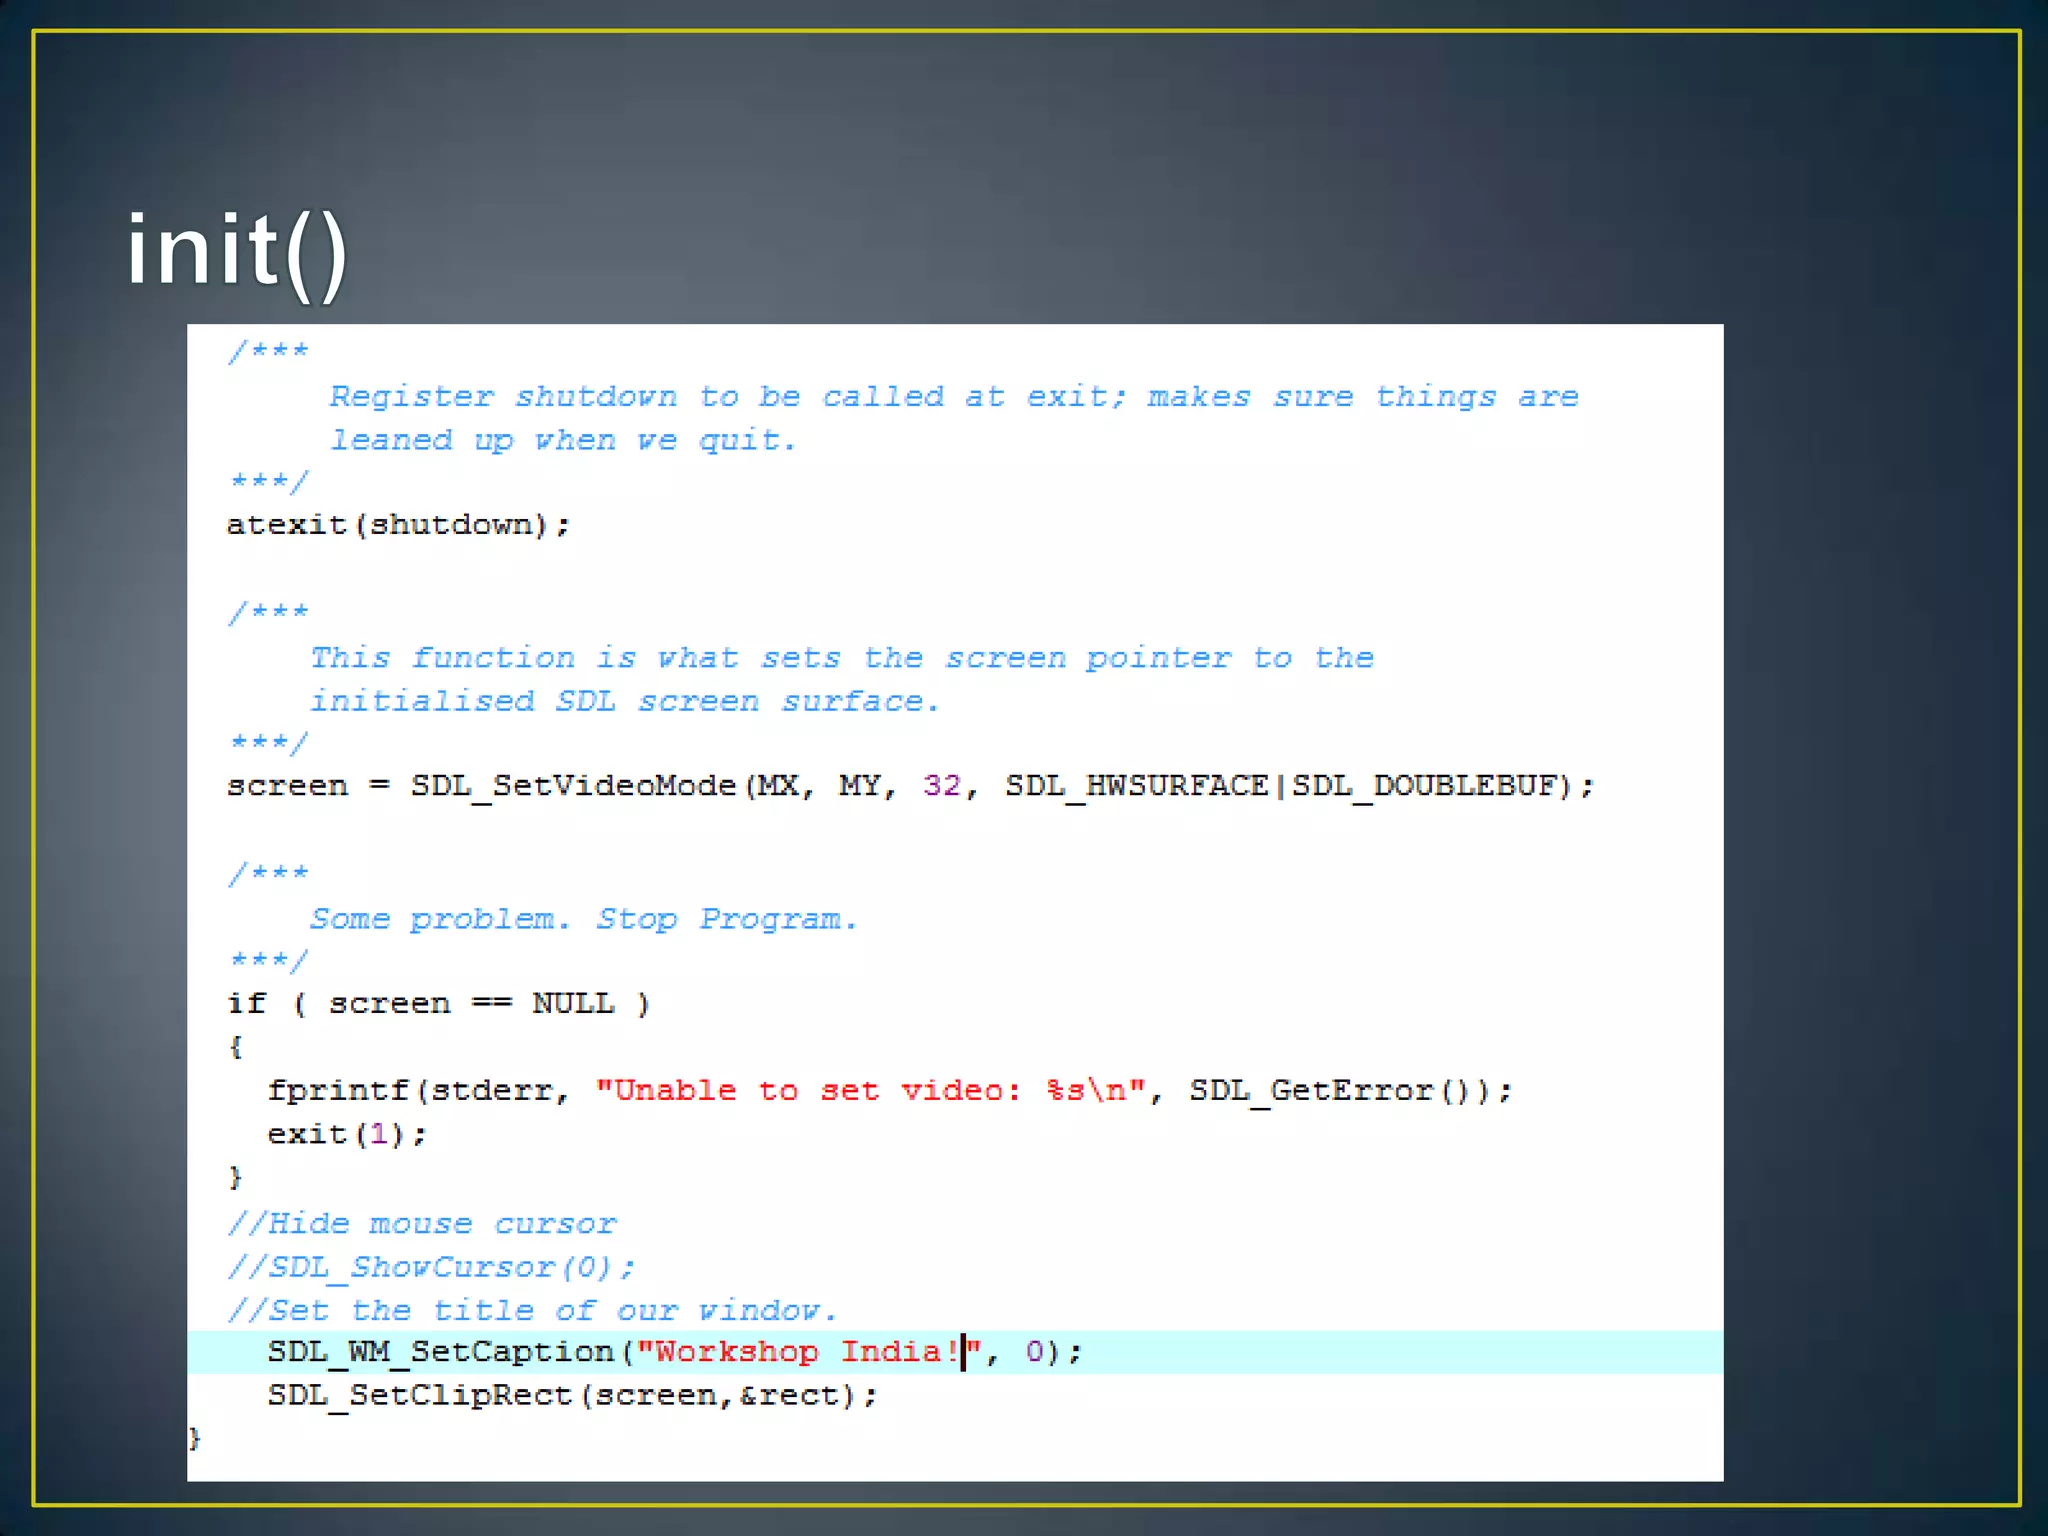Click the SDL_SetClipRect(screen,&rect); line
Screen dimensions: 2048x1536
tap(572, 1395)
